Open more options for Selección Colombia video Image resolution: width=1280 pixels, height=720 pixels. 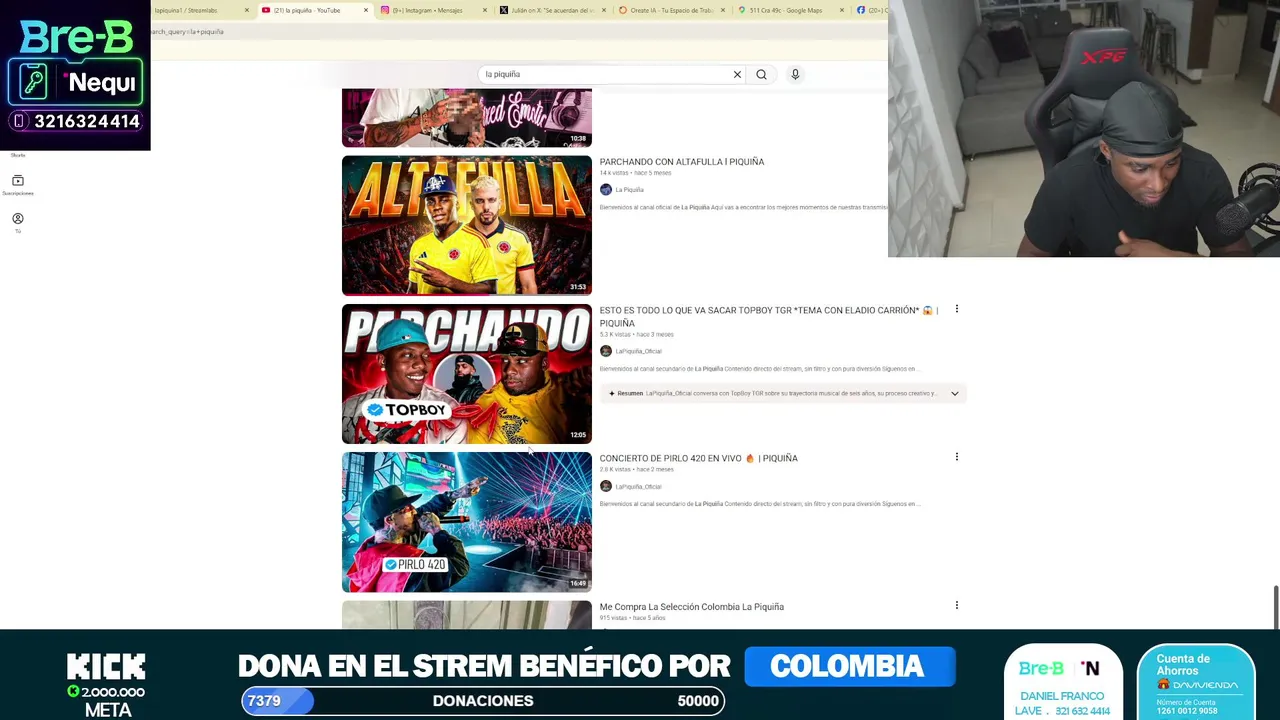[x=956, y=605]
